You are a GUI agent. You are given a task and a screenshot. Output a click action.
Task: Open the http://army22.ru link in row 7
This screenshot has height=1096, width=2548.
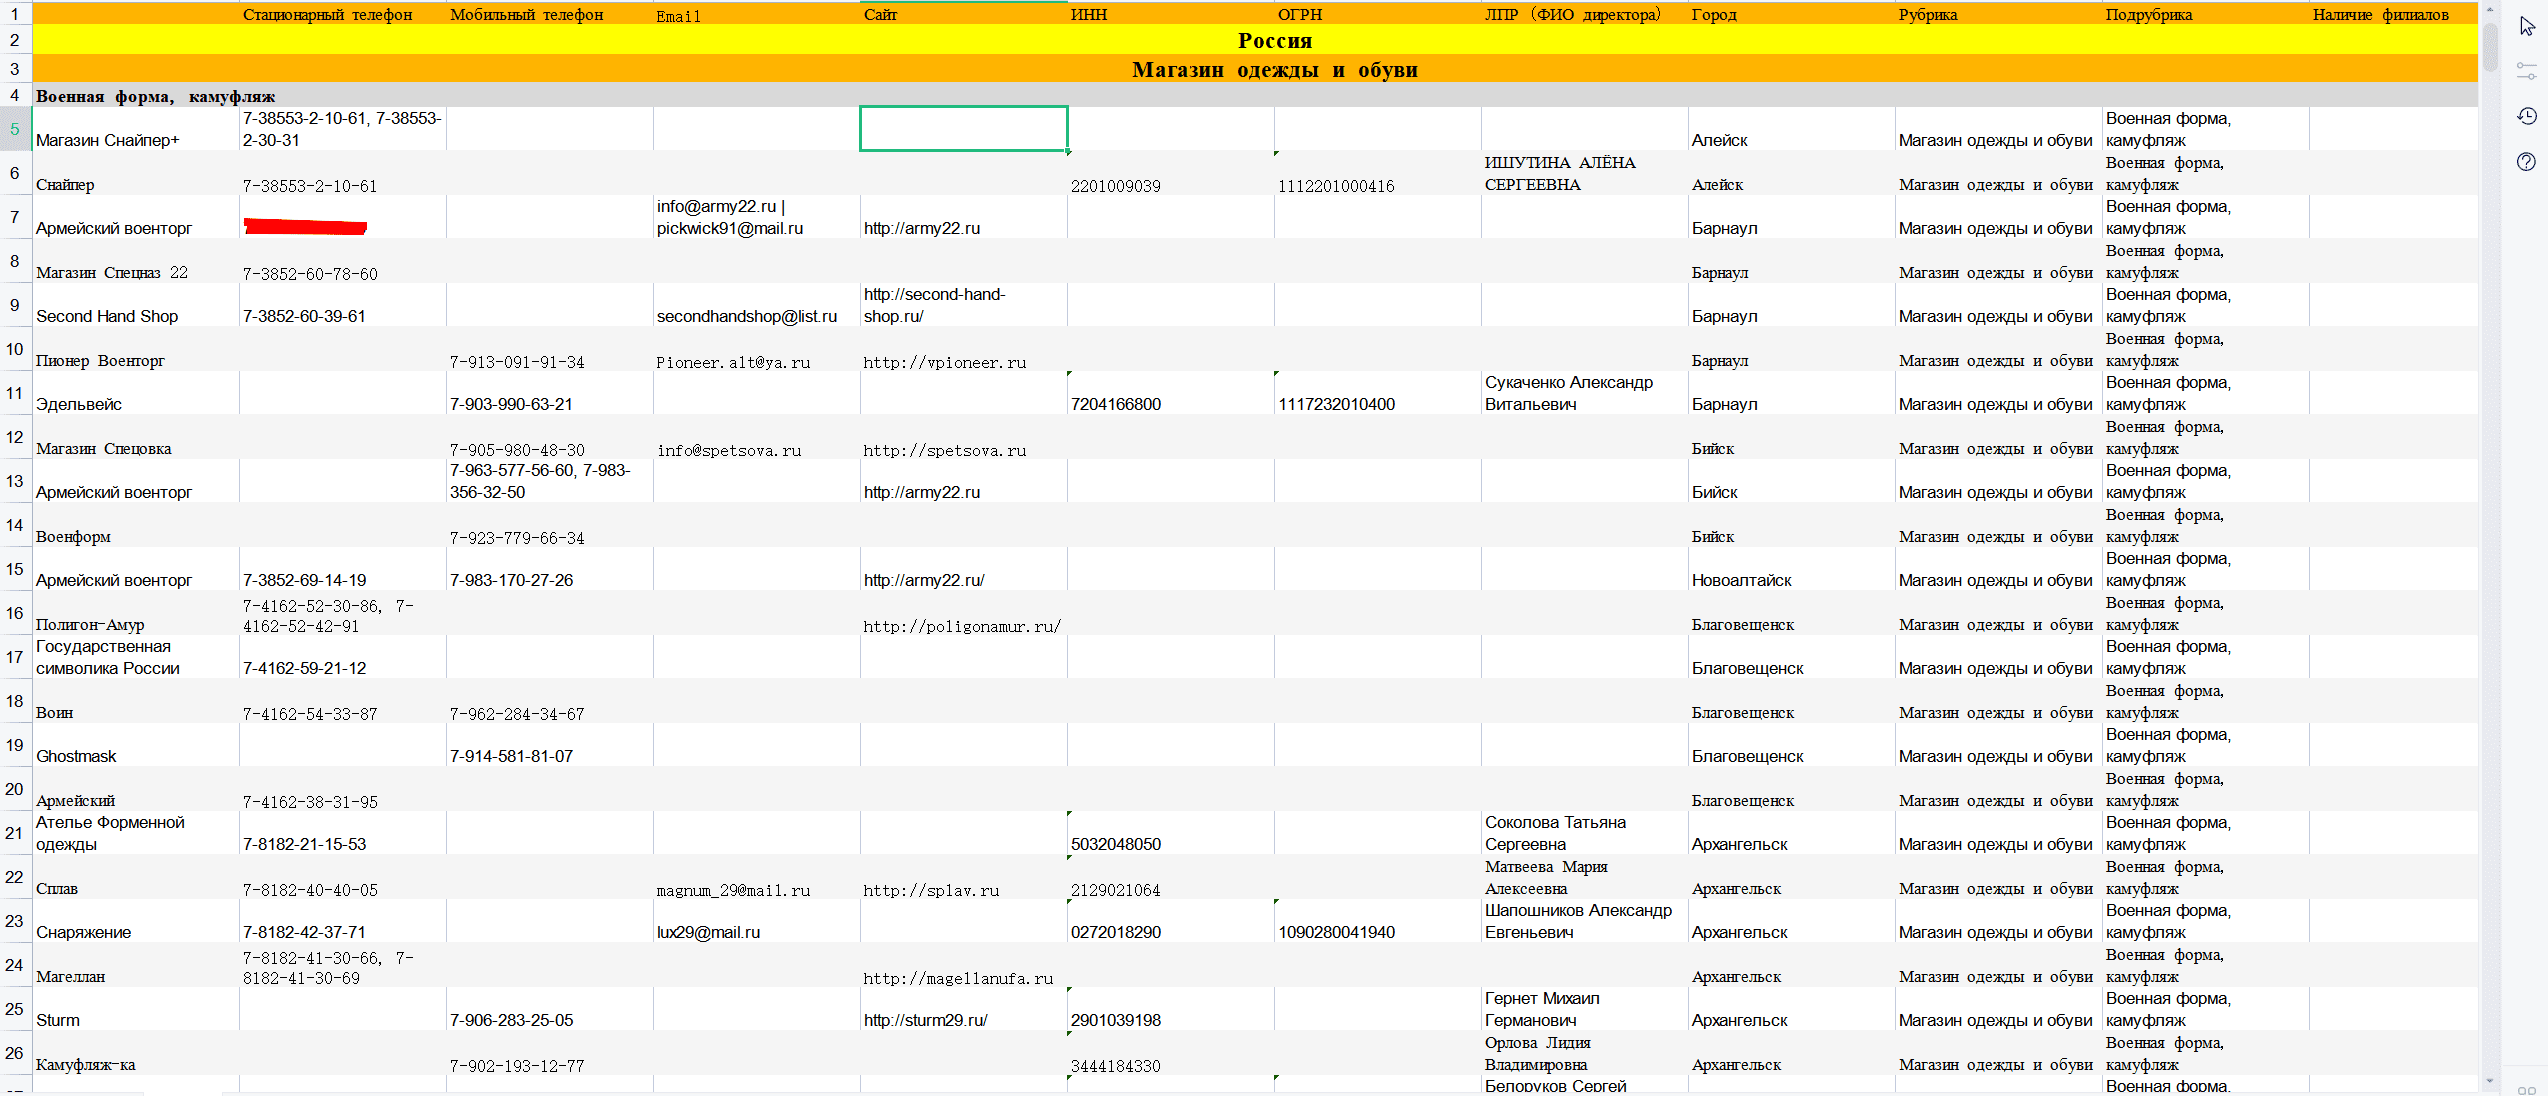(x=922, y=229)
